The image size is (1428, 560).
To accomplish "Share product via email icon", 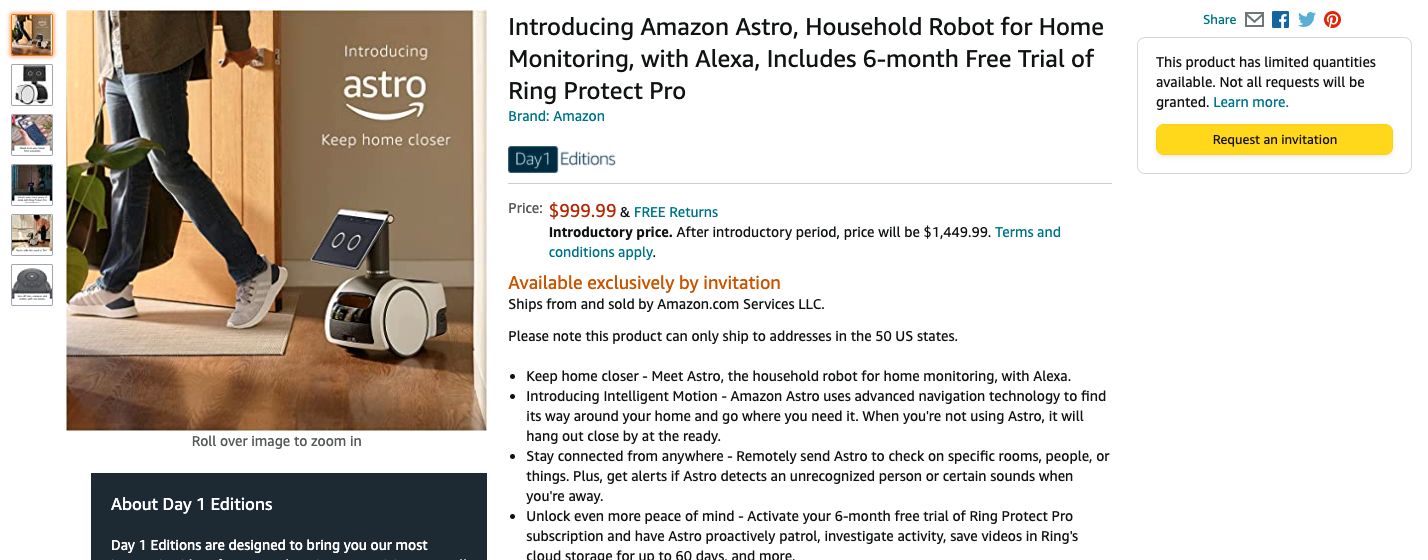I will coord(1254,20).
